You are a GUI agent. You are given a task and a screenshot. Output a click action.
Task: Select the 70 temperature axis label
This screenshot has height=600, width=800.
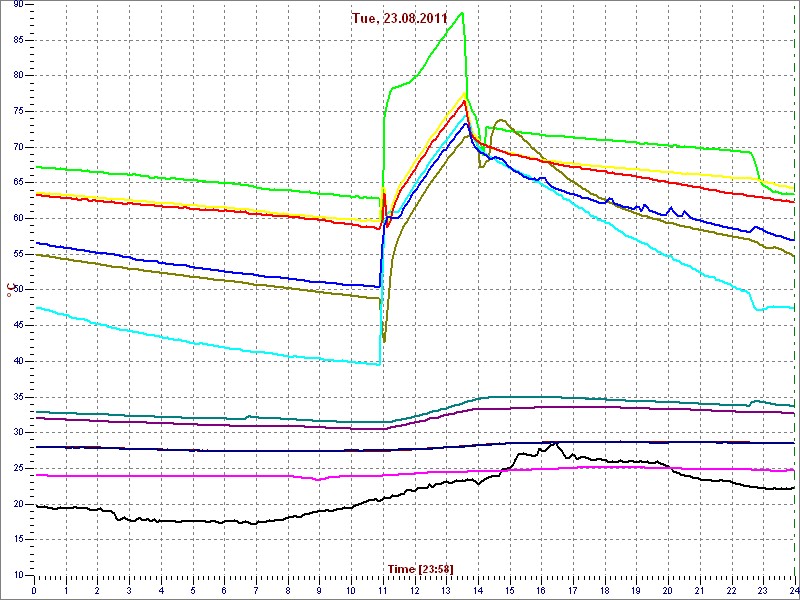(18, 147)
